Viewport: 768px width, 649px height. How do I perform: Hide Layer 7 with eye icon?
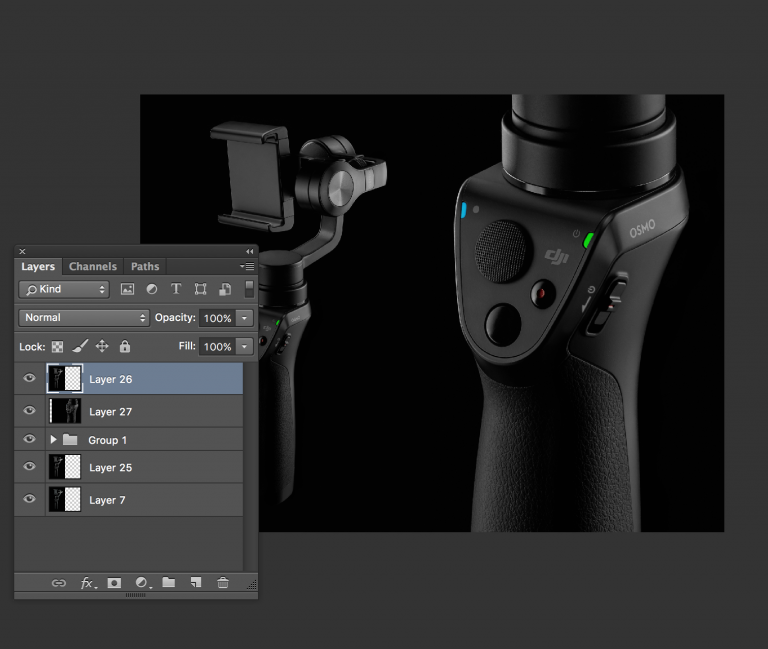click(x=29, y=499)
